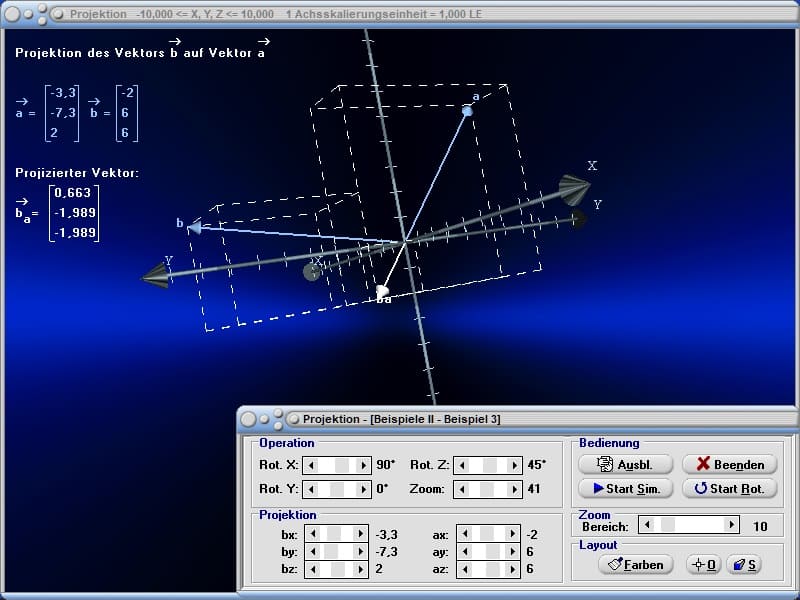
Task: Click the Zoom Bereich value 10
Action: 760,526
